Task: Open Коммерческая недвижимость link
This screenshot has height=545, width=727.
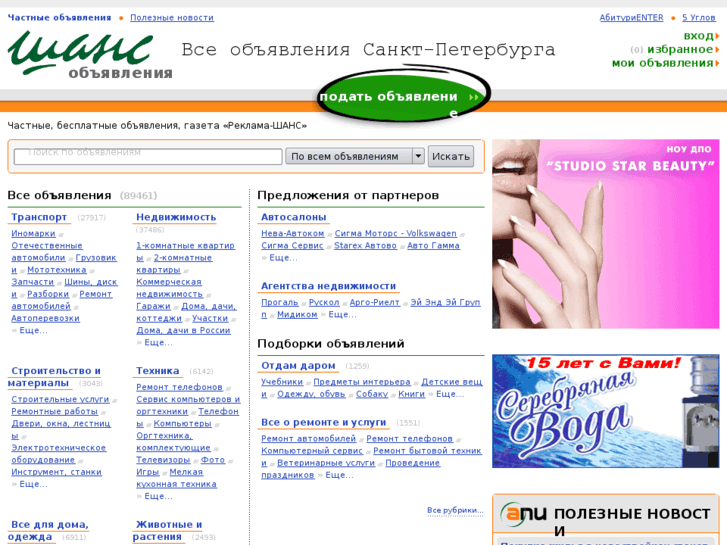Action: [170, 288]
